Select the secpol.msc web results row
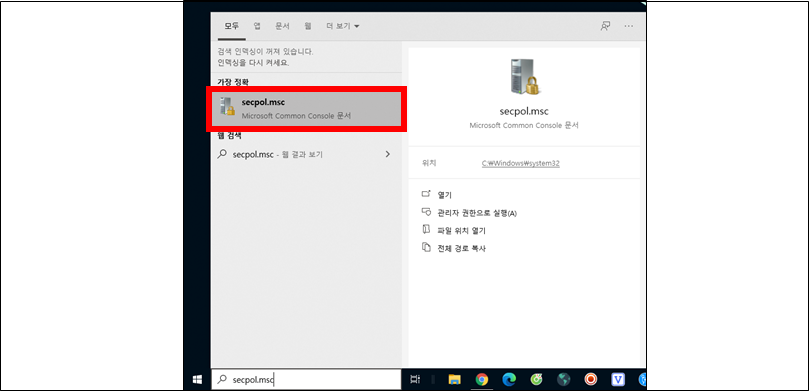 306,154
